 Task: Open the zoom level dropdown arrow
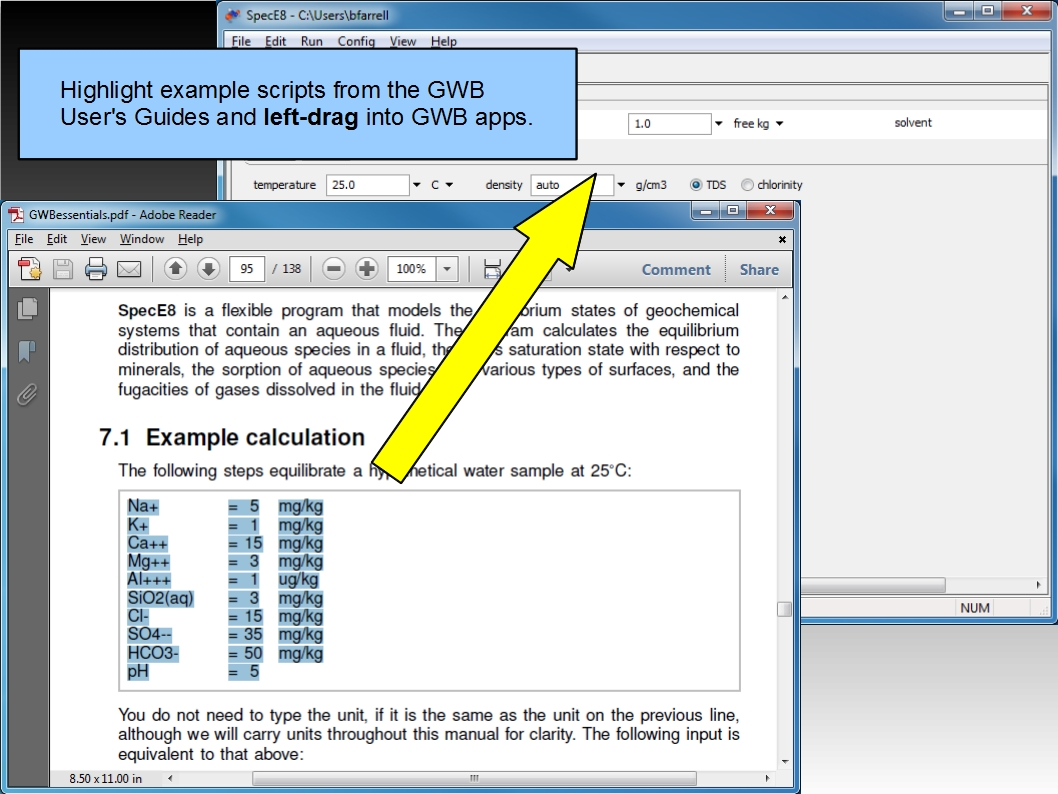(447, 268)
